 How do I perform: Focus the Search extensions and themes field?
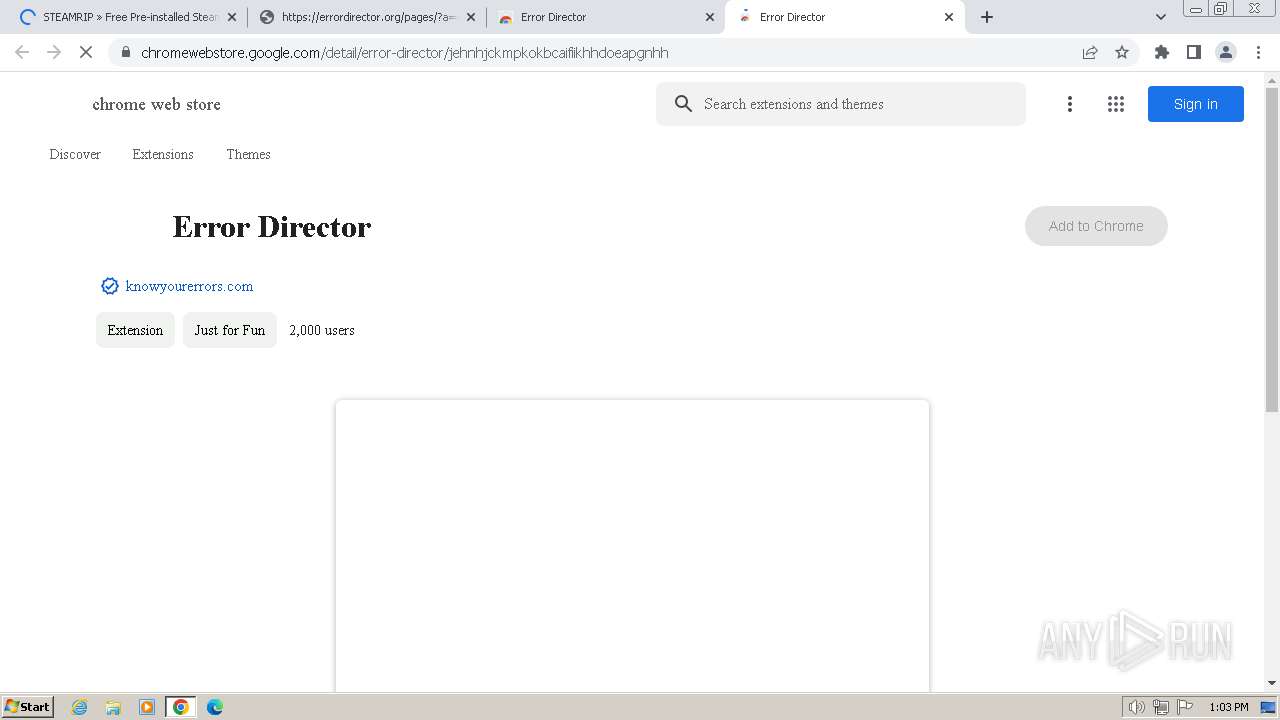click(x=841, y=104)
